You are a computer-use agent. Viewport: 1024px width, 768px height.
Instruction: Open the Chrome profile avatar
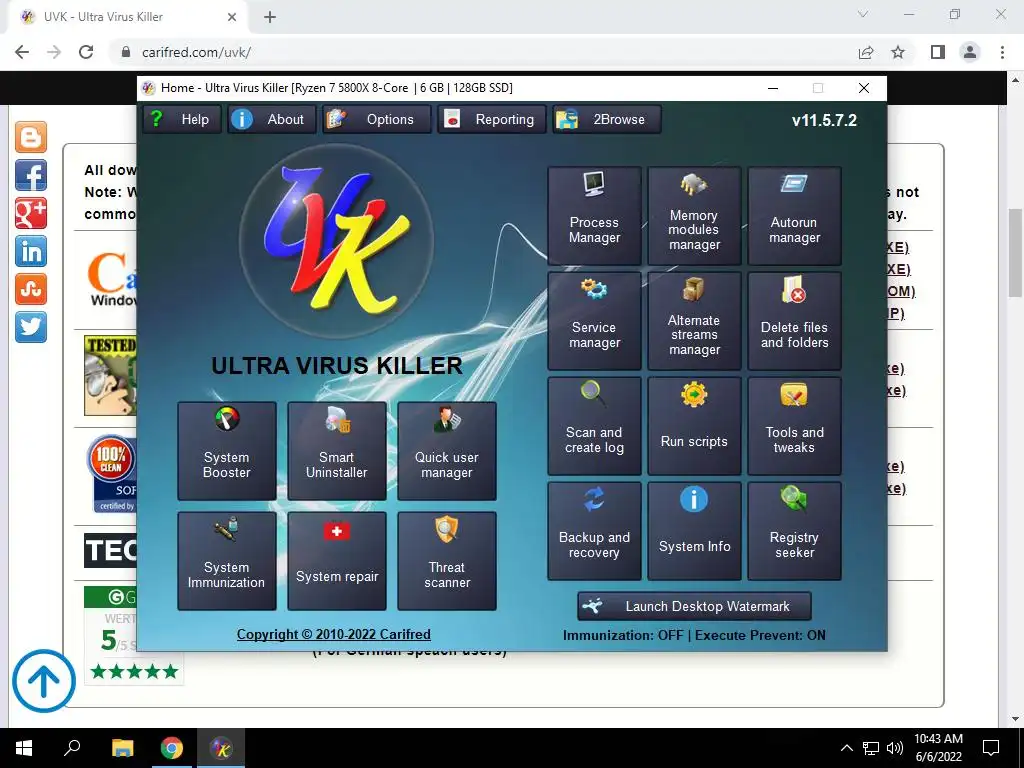pyautogui.click(x=970, y=52)
